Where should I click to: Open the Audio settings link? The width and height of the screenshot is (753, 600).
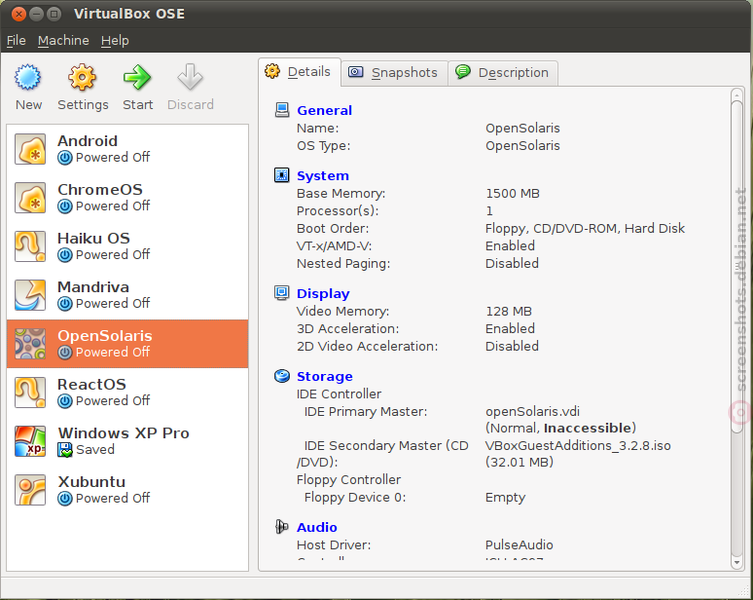317,527
